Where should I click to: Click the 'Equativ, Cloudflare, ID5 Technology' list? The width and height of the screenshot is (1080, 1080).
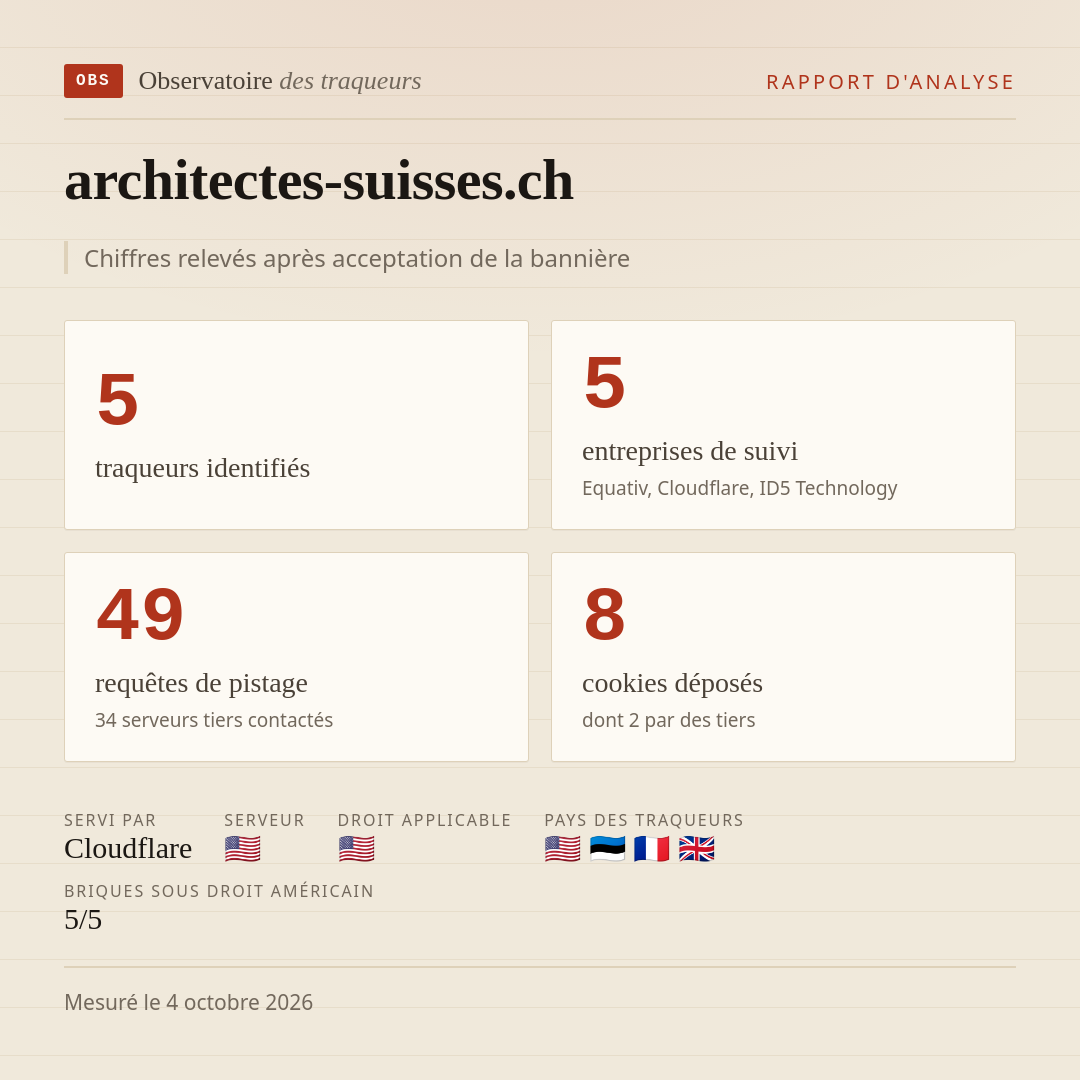(740, 488)
